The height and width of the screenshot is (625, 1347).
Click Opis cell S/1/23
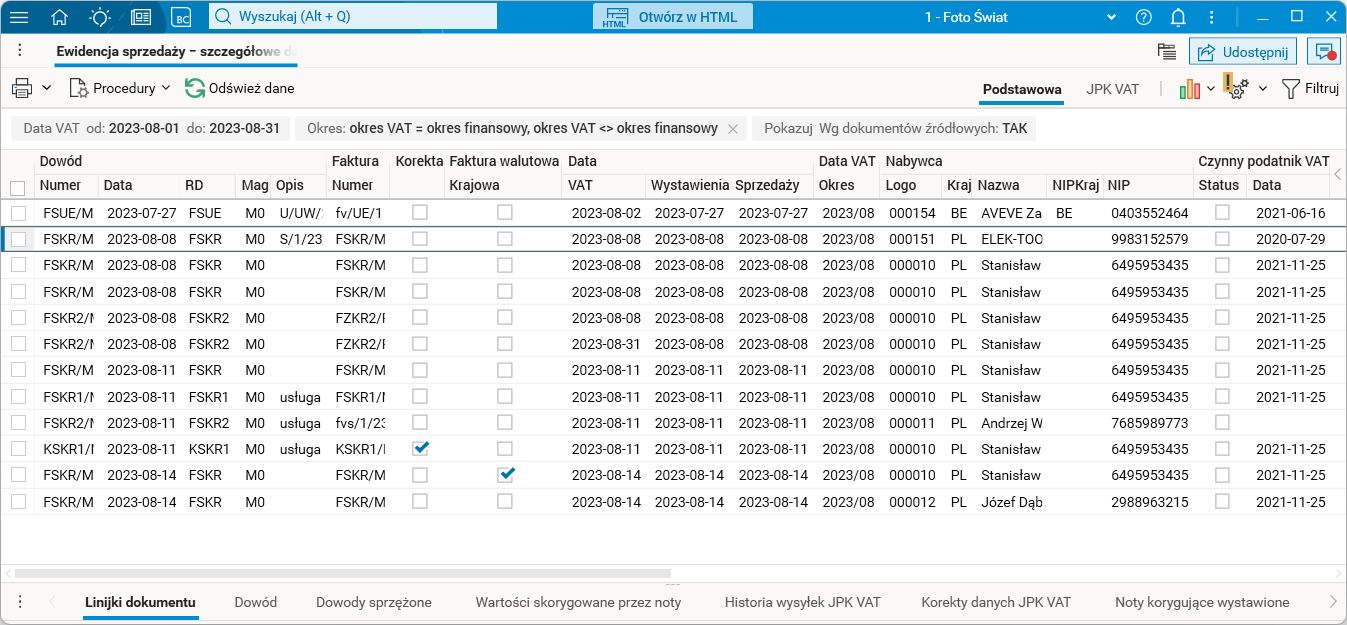[300, 239]
